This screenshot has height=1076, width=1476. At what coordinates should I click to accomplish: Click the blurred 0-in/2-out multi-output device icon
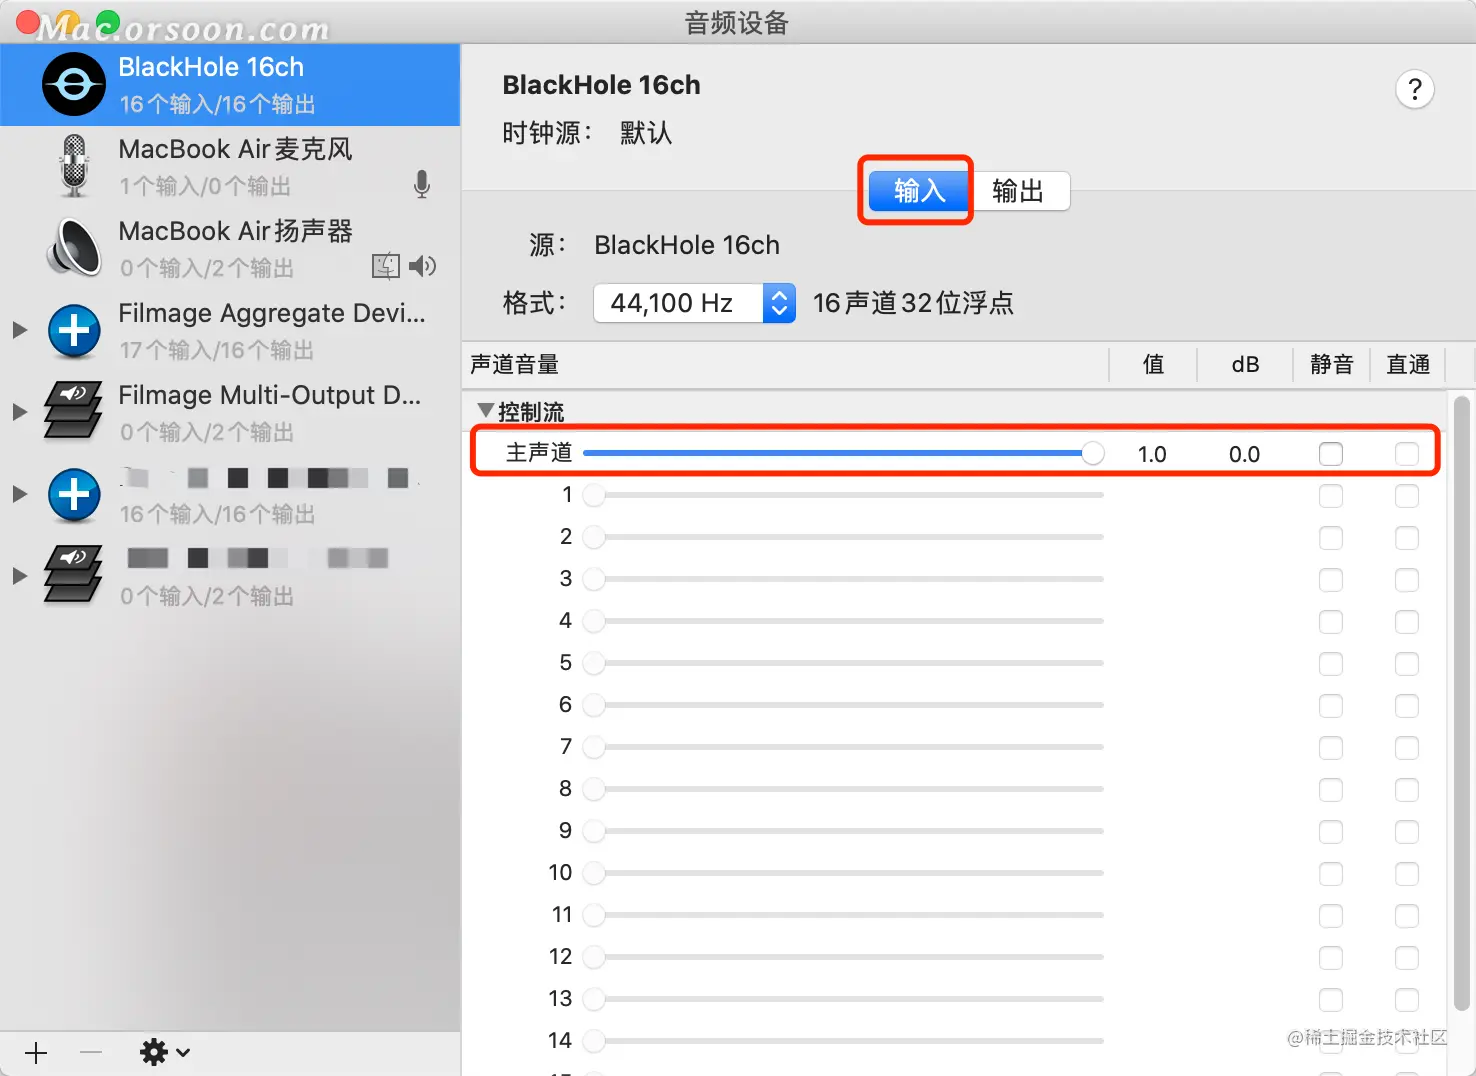click(73, 576)
